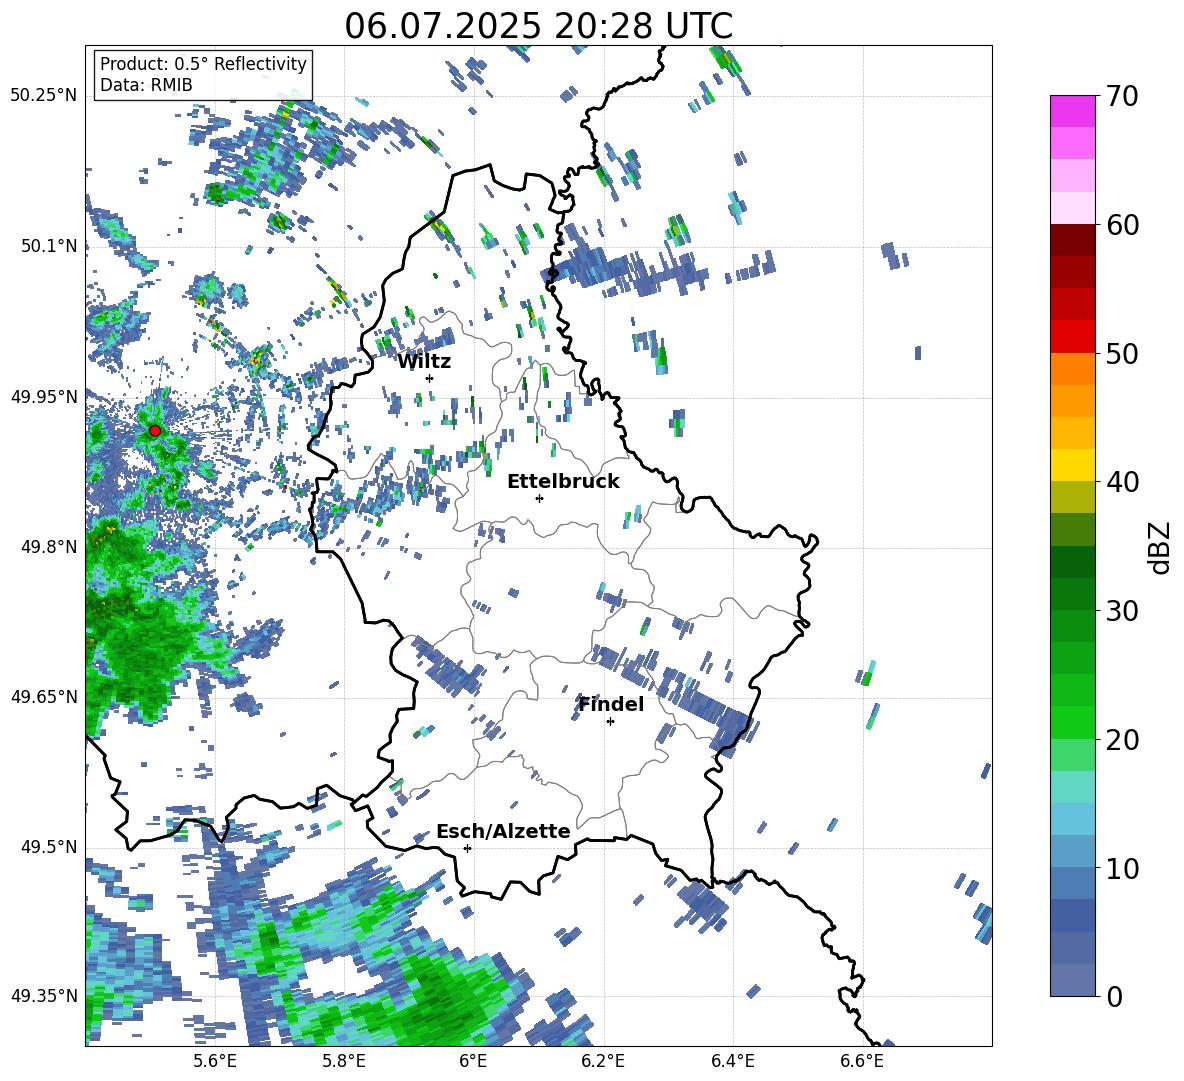Click the colorbar tick label 30
Image resolution: width=1184 pixels, height=1081 pixels.
click(x=1122, y=611)
